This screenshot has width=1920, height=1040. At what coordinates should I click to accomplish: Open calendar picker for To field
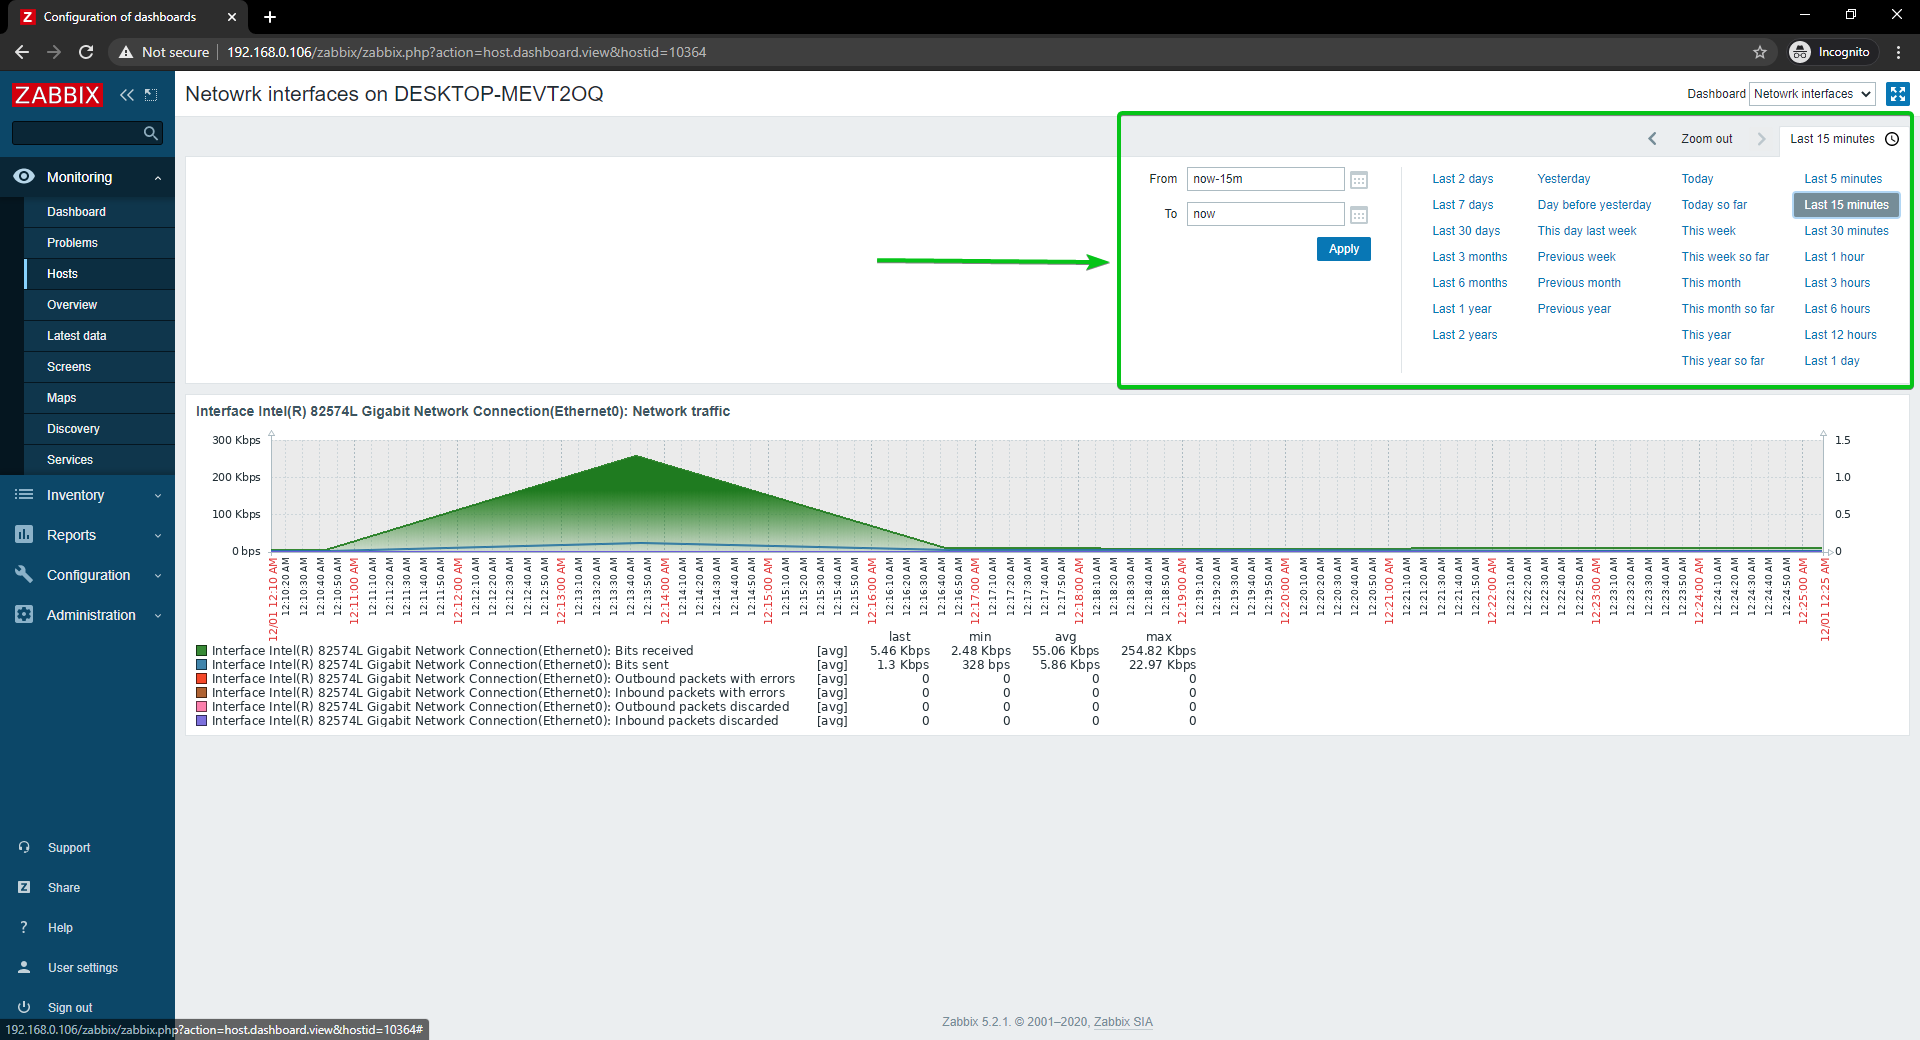click(x=1358, y=215)
